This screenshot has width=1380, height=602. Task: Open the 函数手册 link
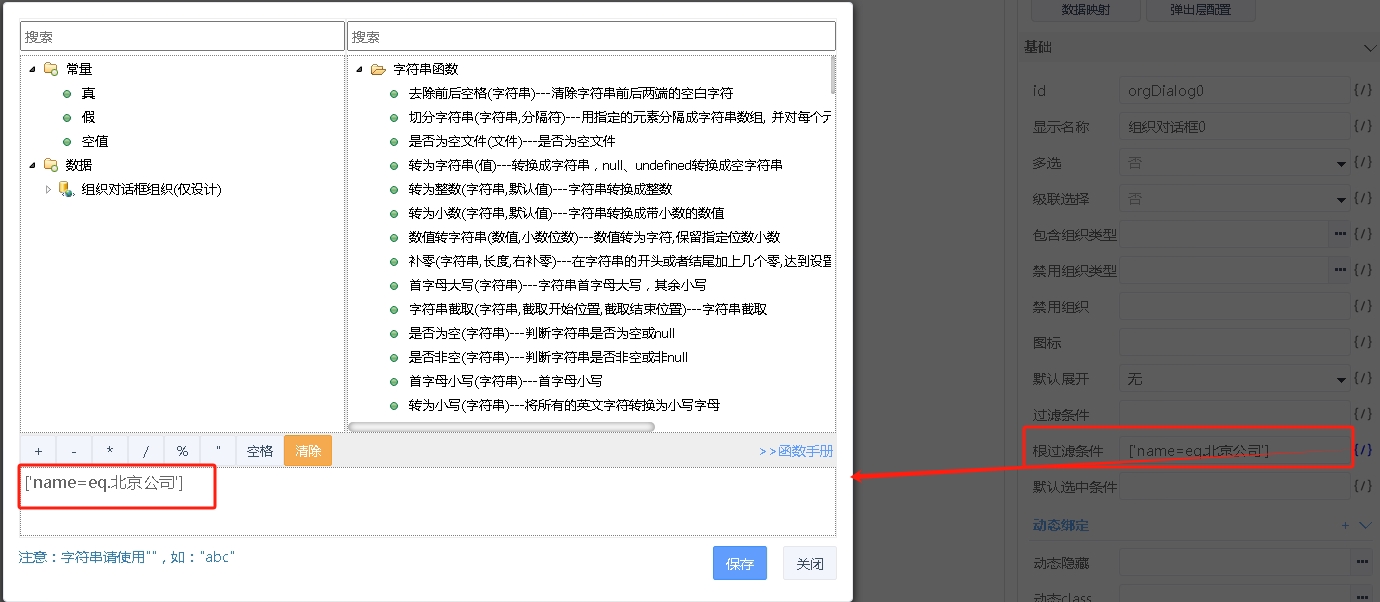tap(796, 451)
